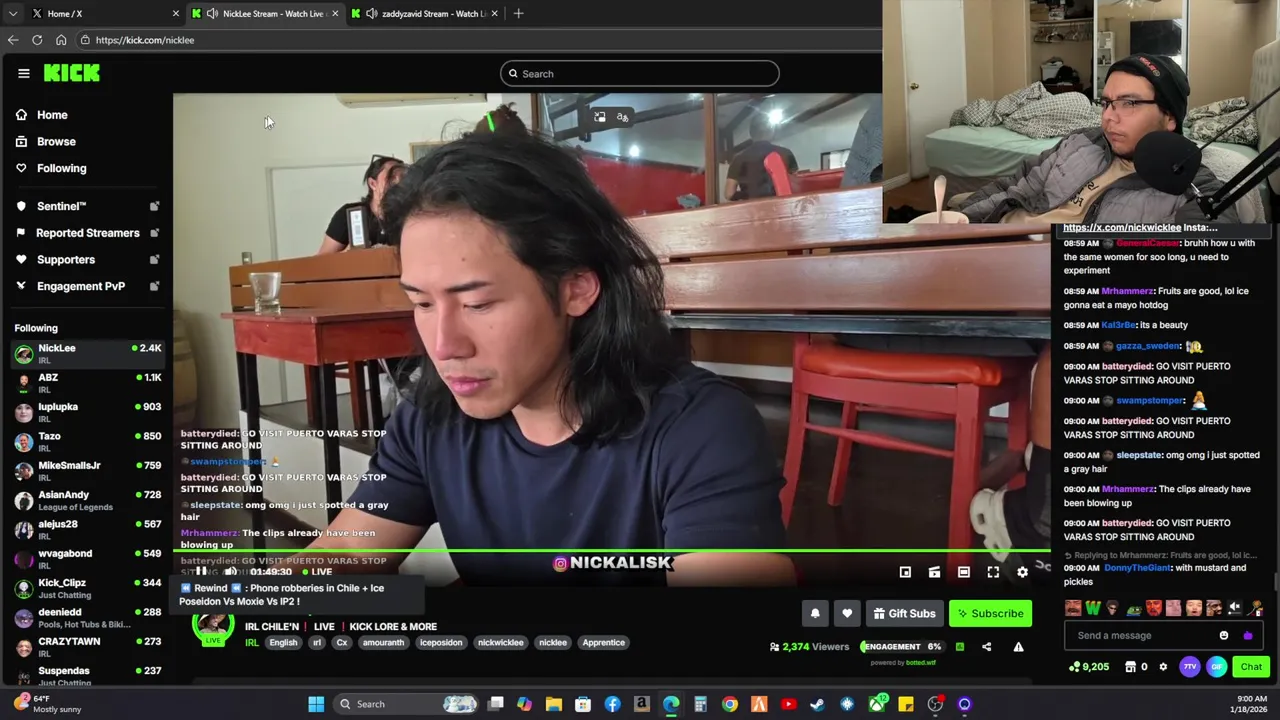Open a new browser tab
1280x720 pixels.
(518, 13)
